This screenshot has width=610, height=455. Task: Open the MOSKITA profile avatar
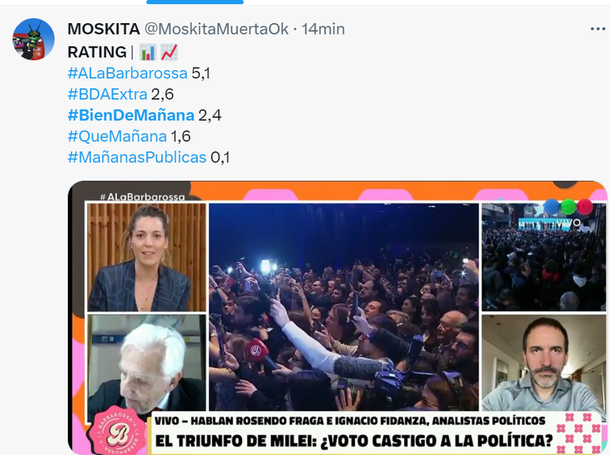point(33,39)
